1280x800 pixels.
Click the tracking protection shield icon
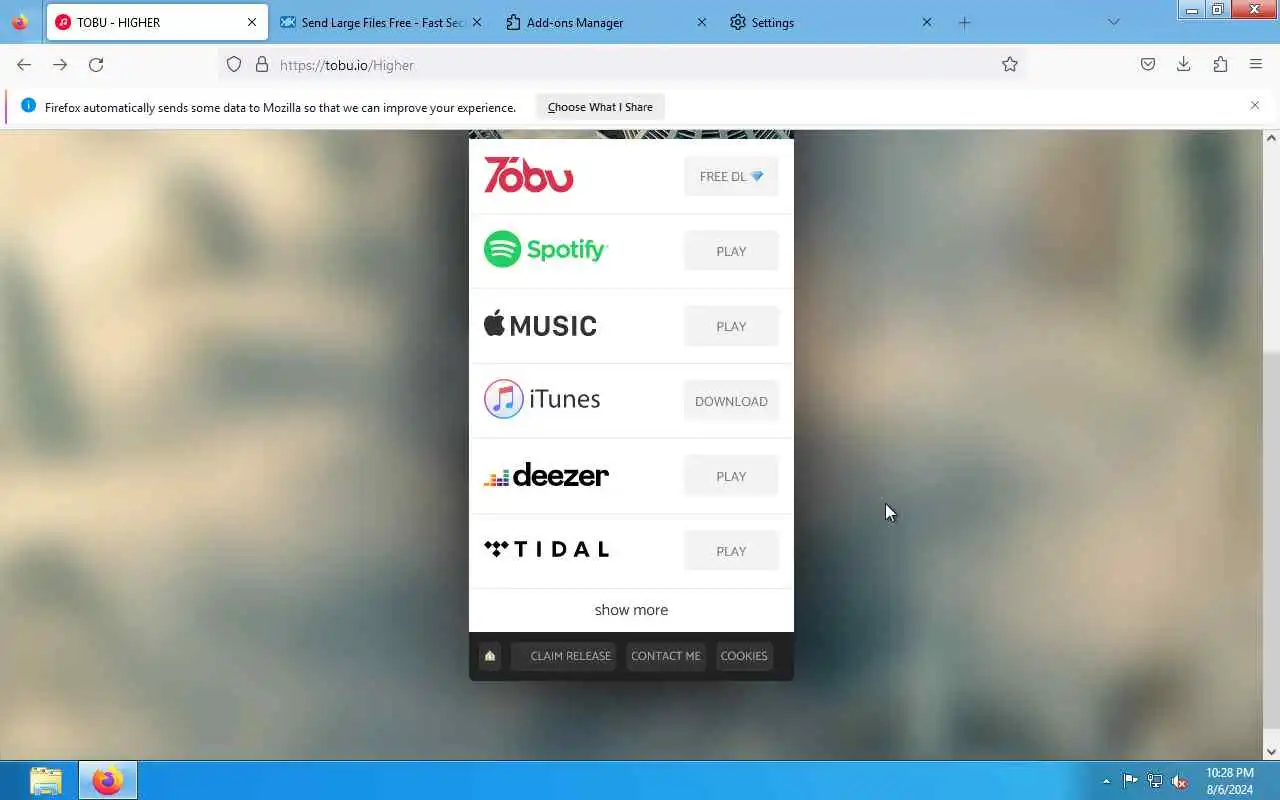point(234,65)
